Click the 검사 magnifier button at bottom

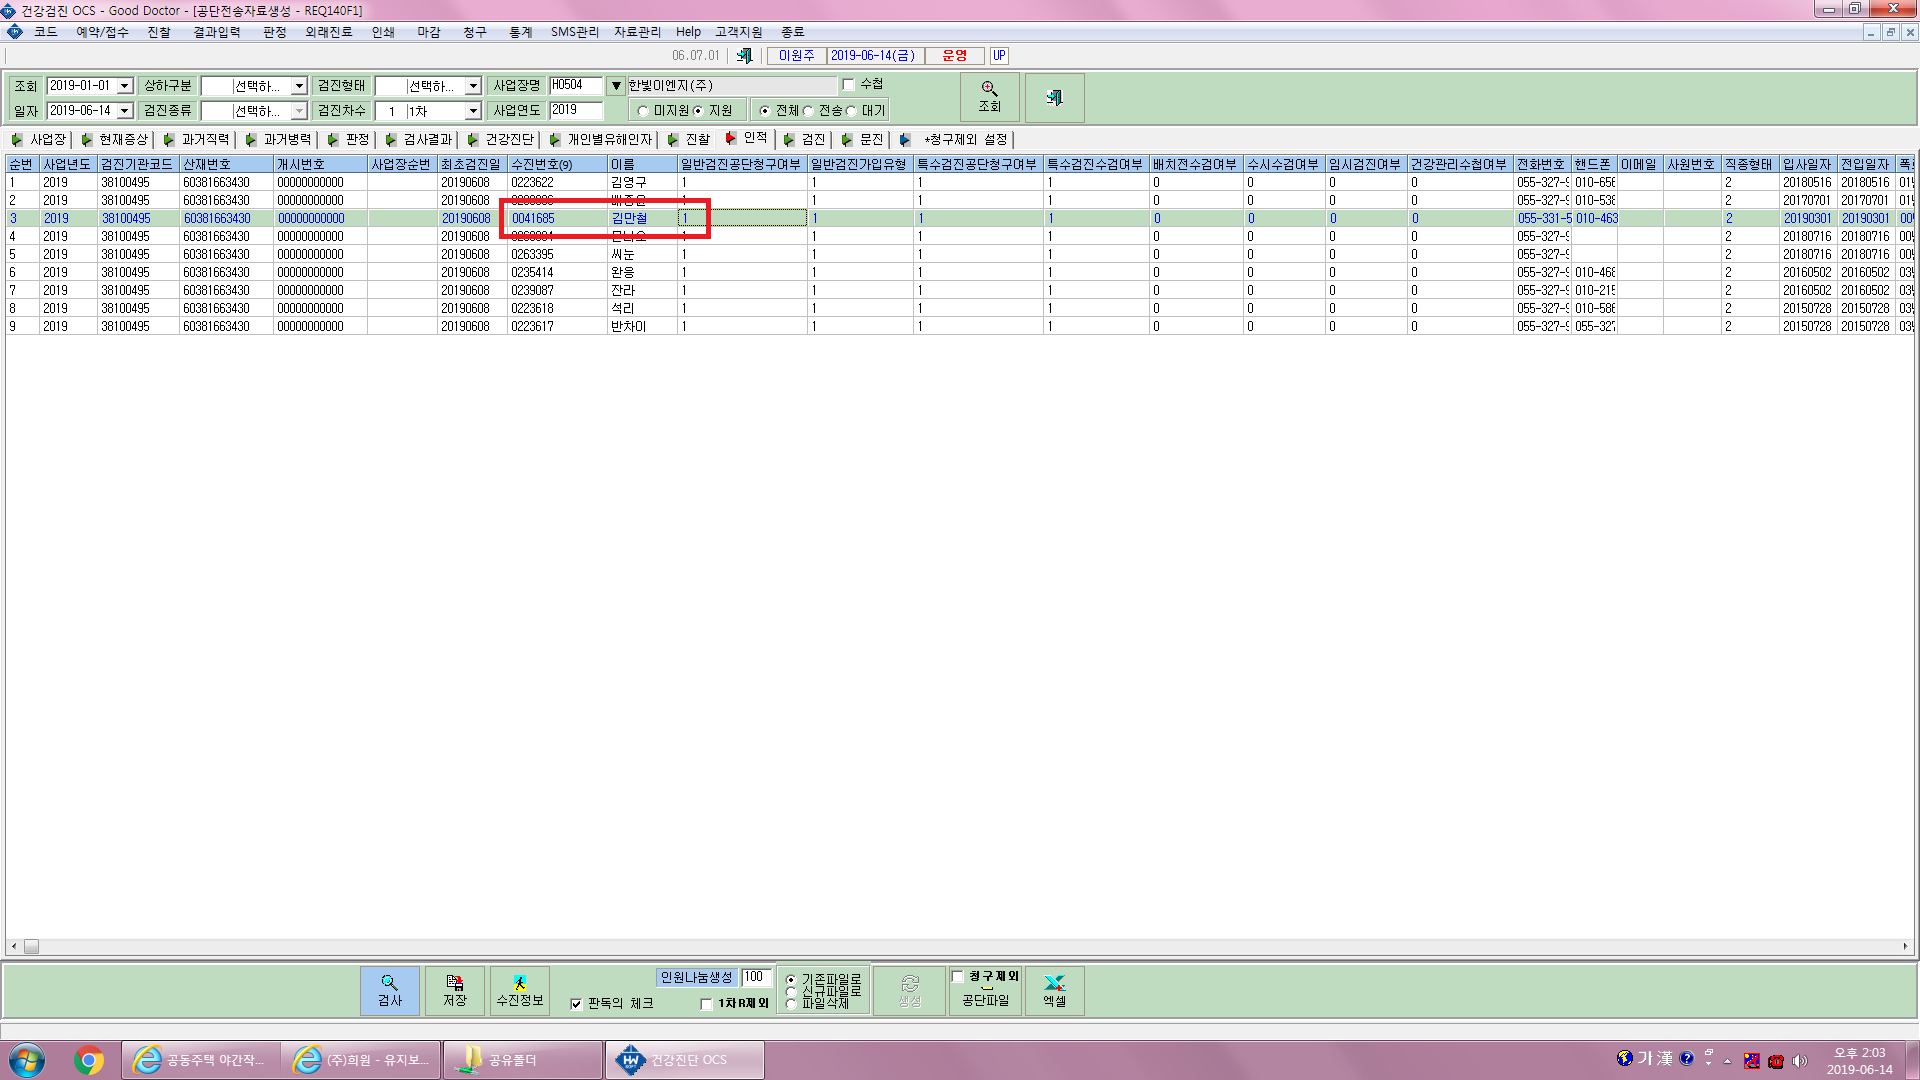390,990
